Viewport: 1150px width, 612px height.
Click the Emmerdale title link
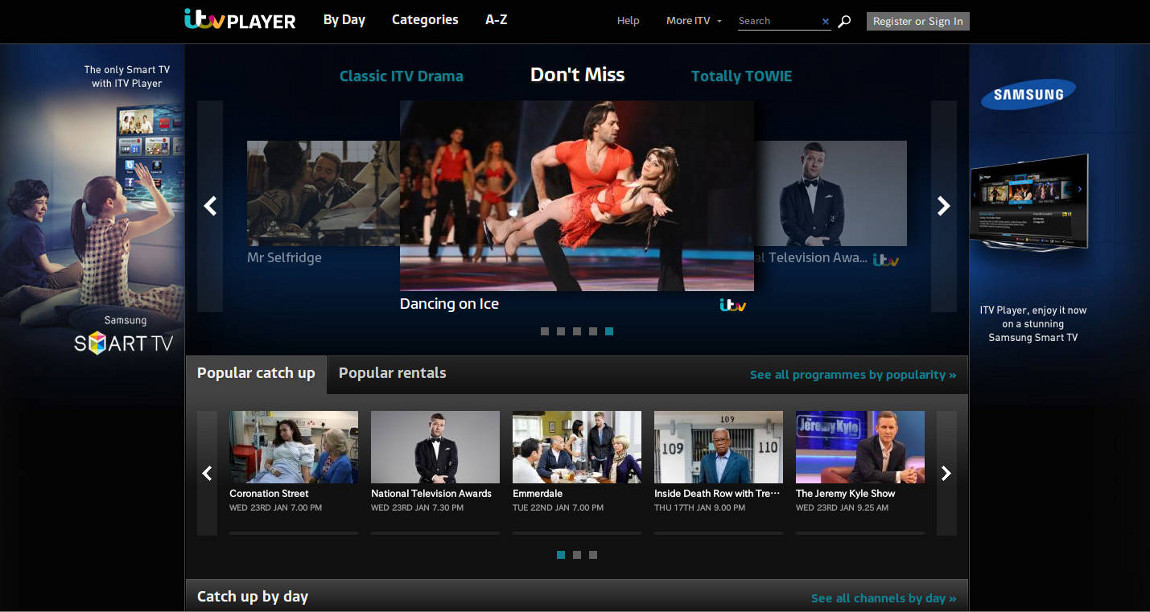coord(538,494)
